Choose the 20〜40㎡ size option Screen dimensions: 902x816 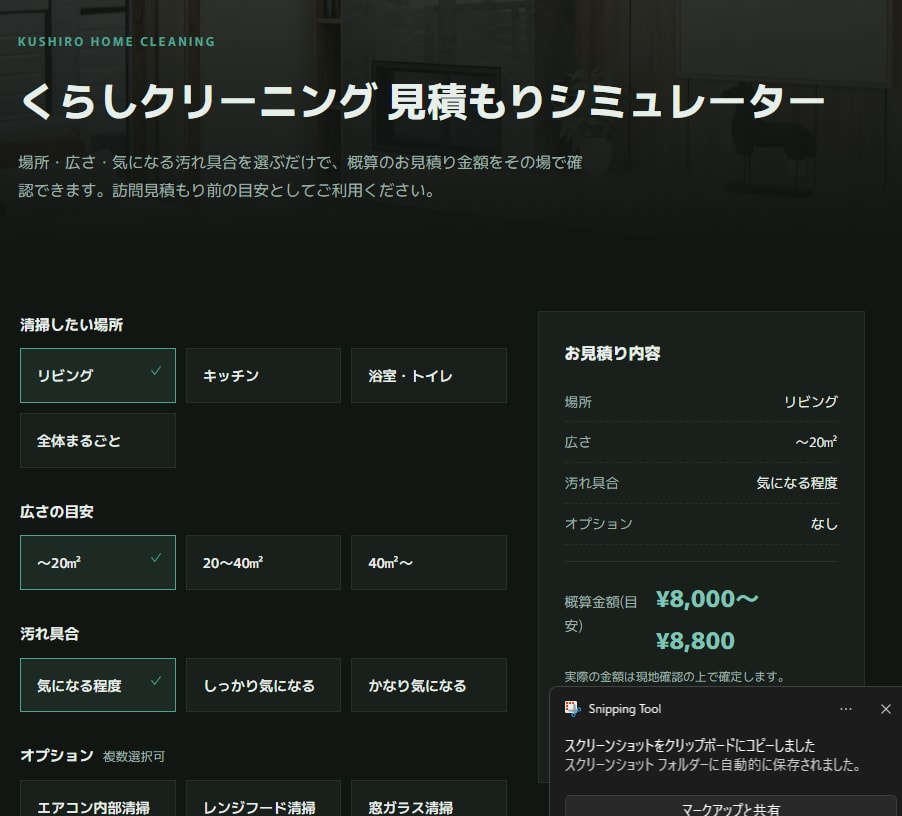(263, 562)
